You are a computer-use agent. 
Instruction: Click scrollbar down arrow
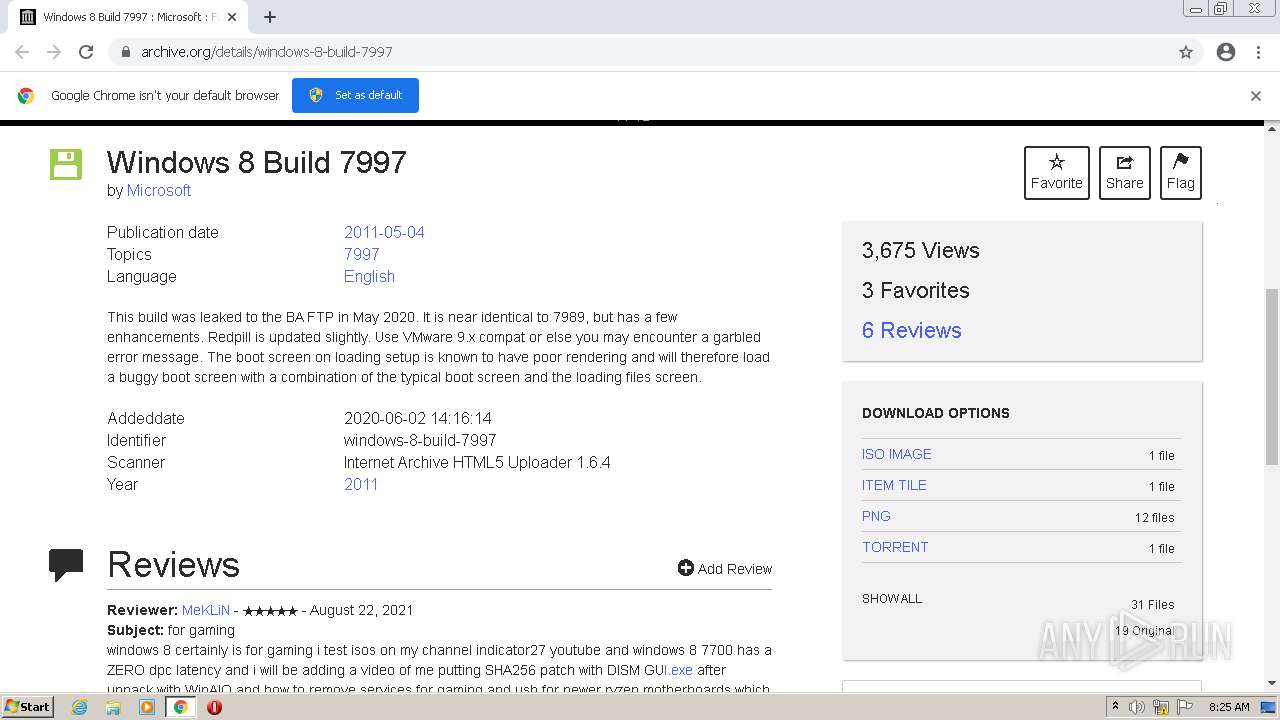(x=1272, y=683)
